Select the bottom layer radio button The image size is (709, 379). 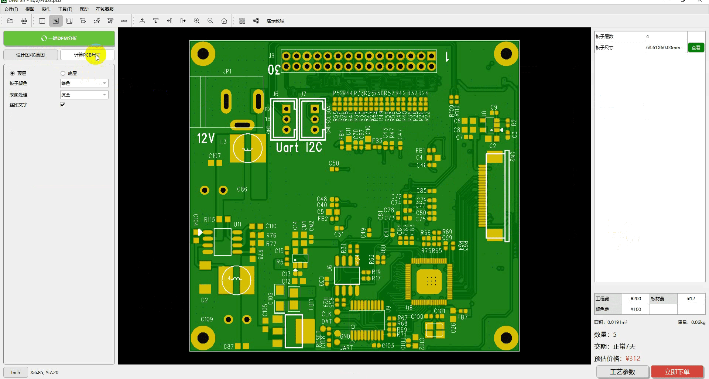click(x=63, y=73)
